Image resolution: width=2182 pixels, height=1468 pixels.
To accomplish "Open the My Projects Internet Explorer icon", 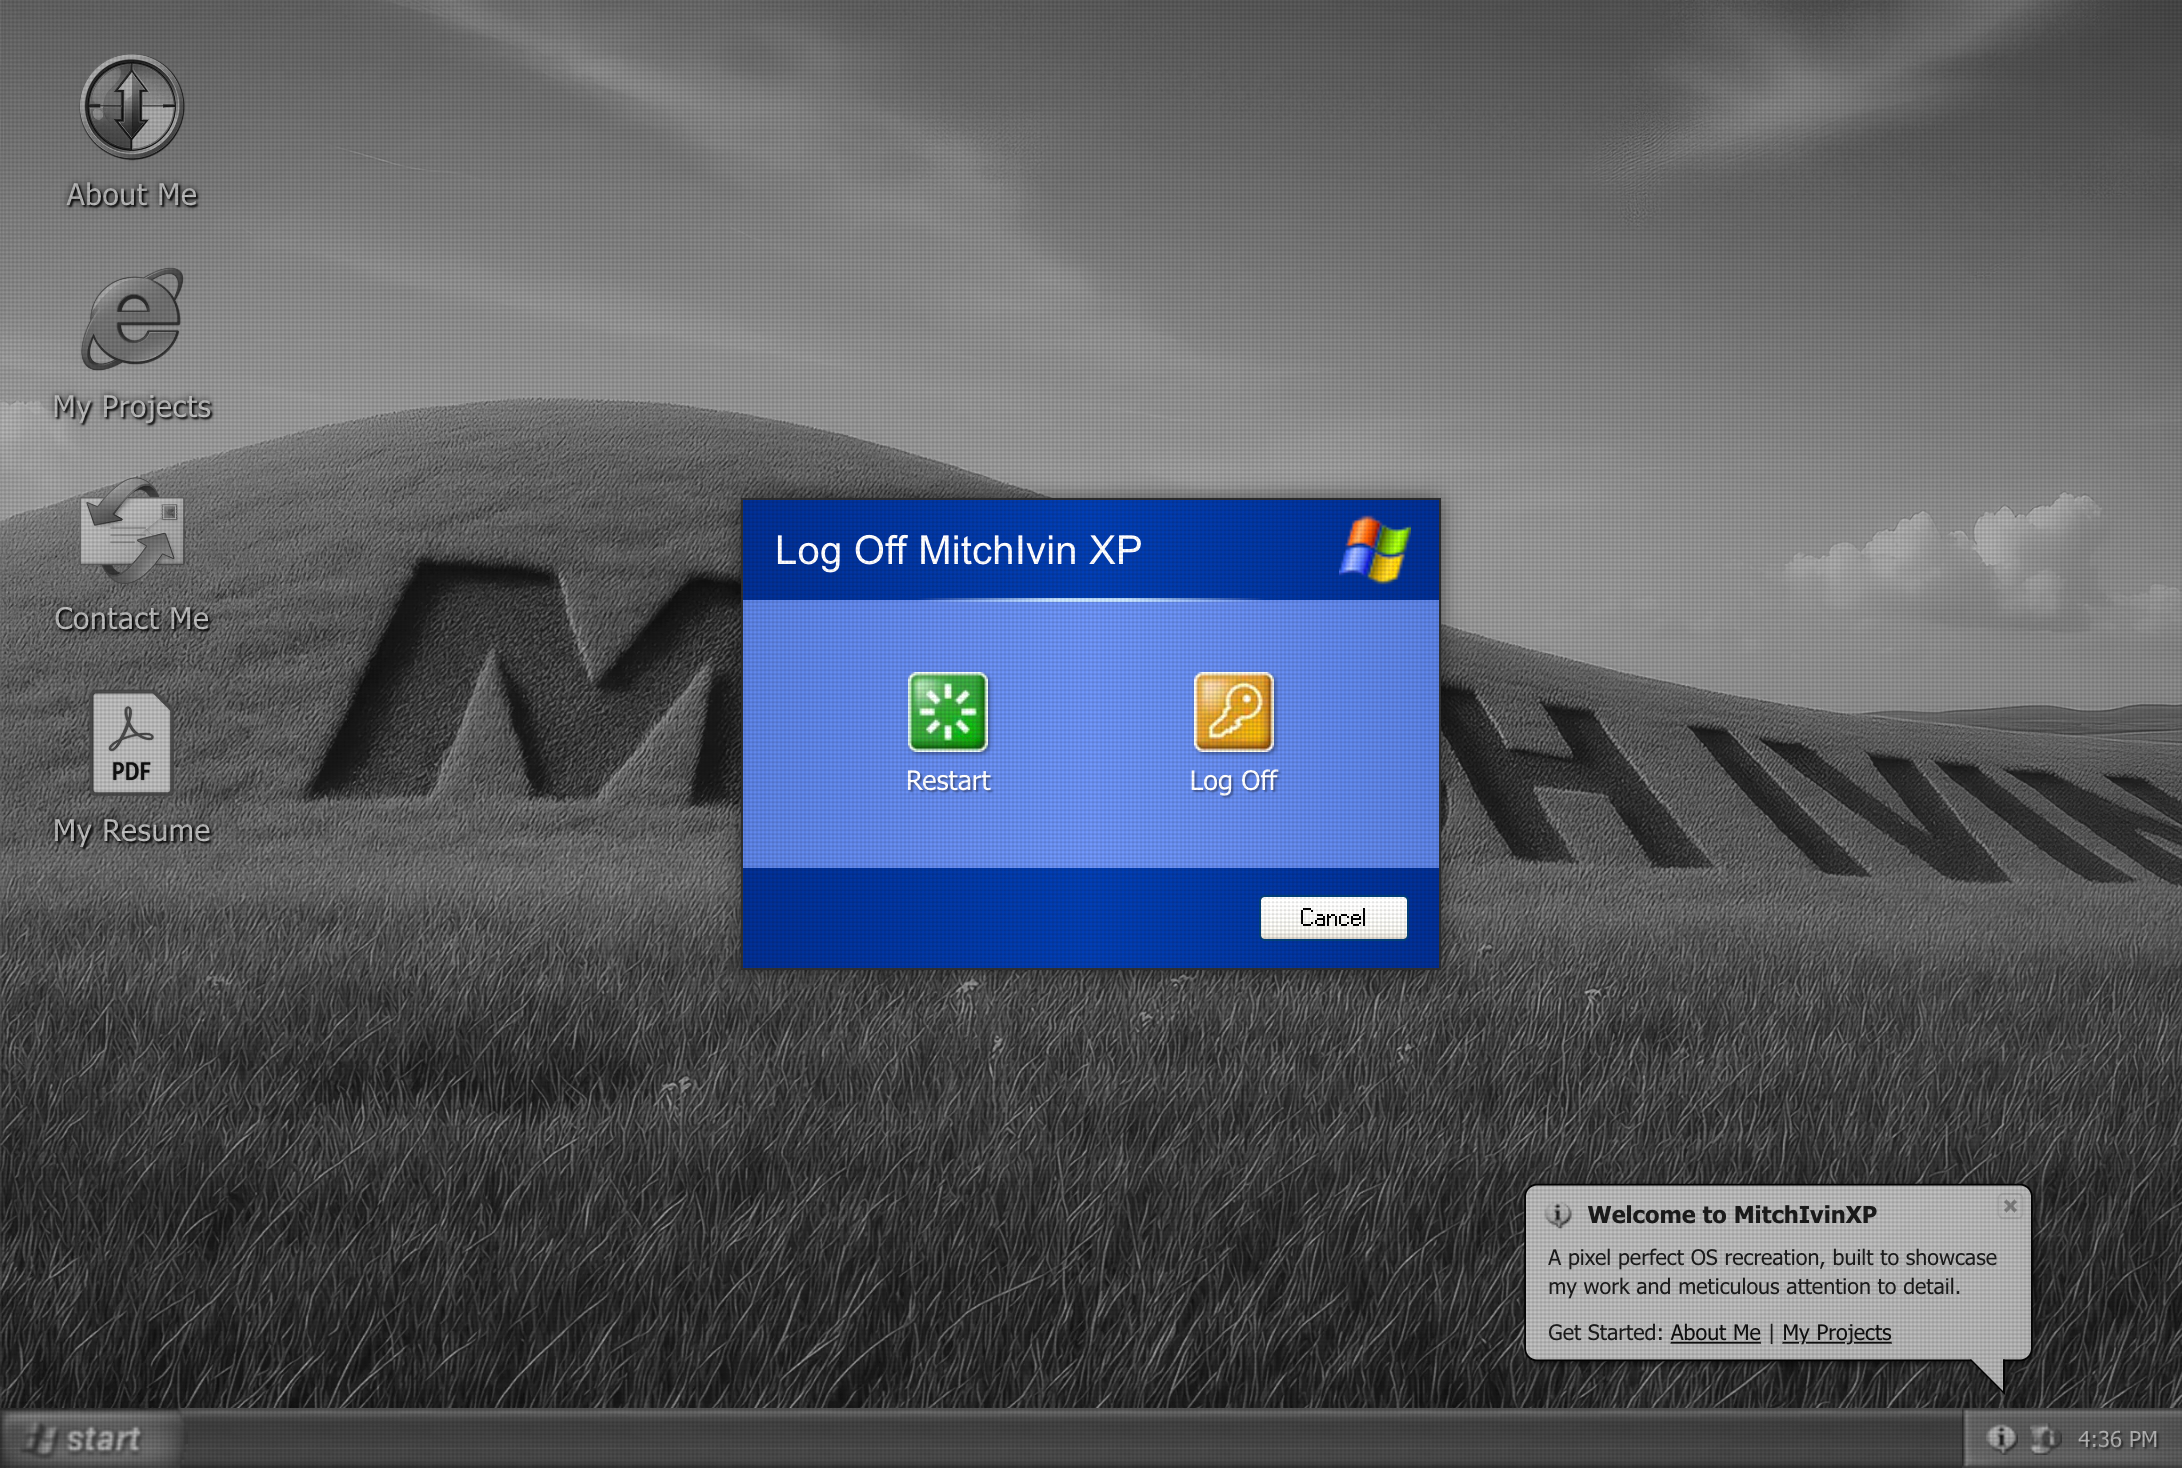I will pyautogui.click(x=132, y=319).
